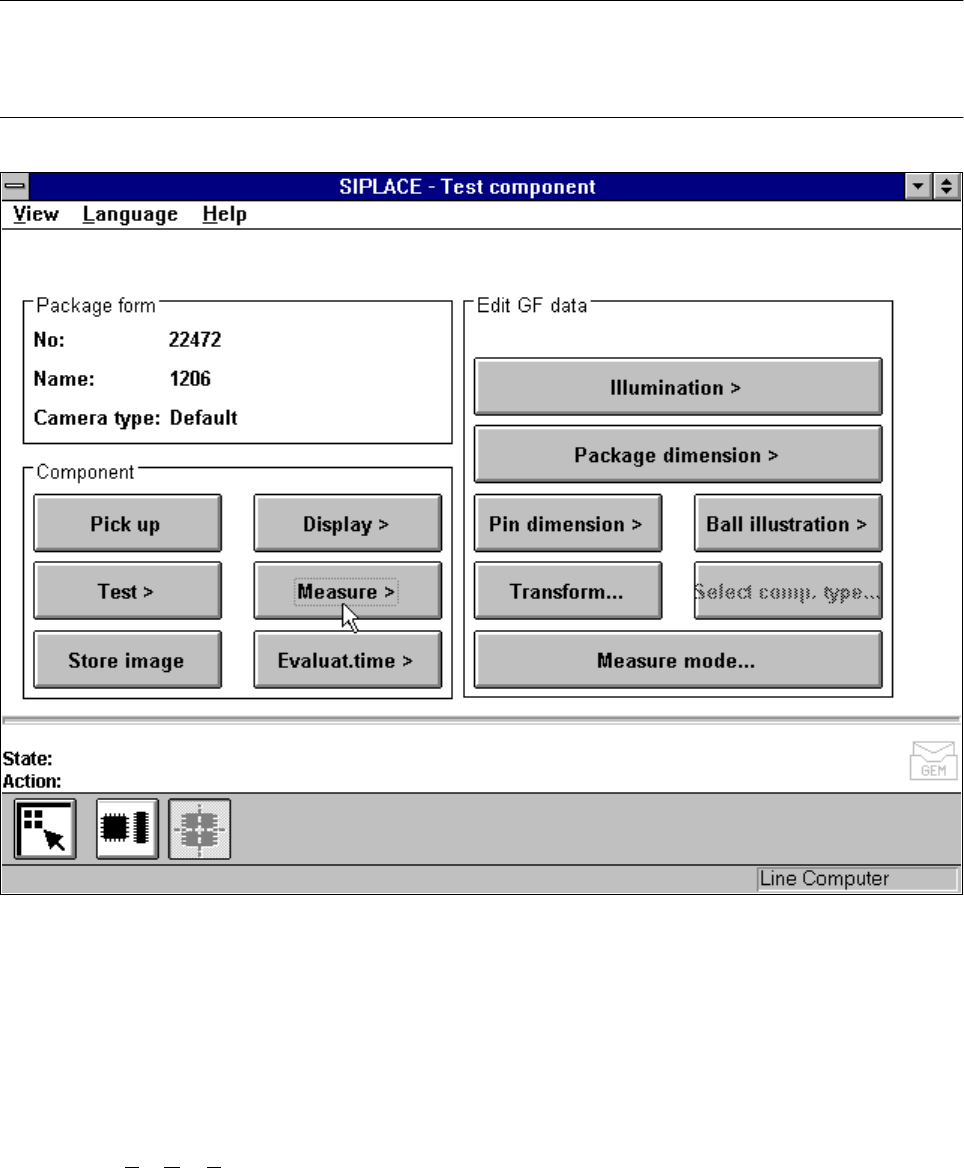Click the Transform... button

(568, 591)
